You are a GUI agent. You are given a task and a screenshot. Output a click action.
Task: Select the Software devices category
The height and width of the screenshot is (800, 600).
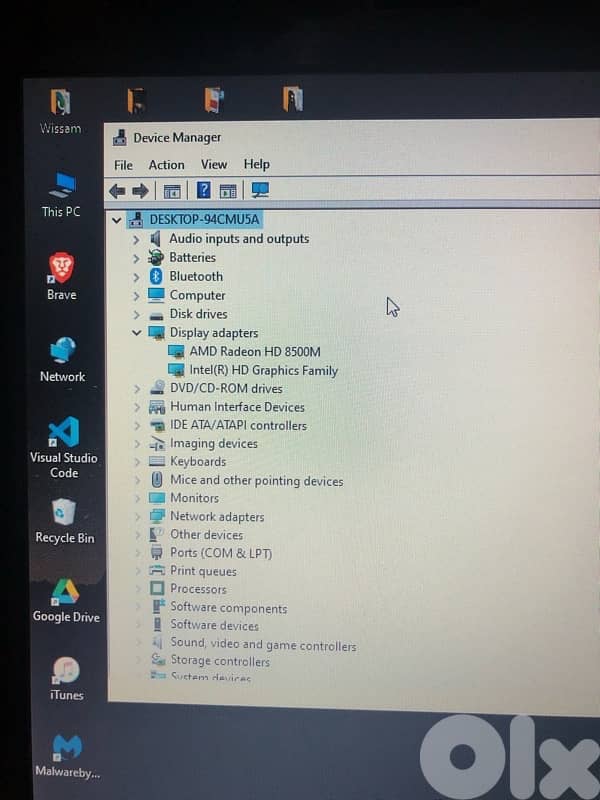click(x=214, y=625)
